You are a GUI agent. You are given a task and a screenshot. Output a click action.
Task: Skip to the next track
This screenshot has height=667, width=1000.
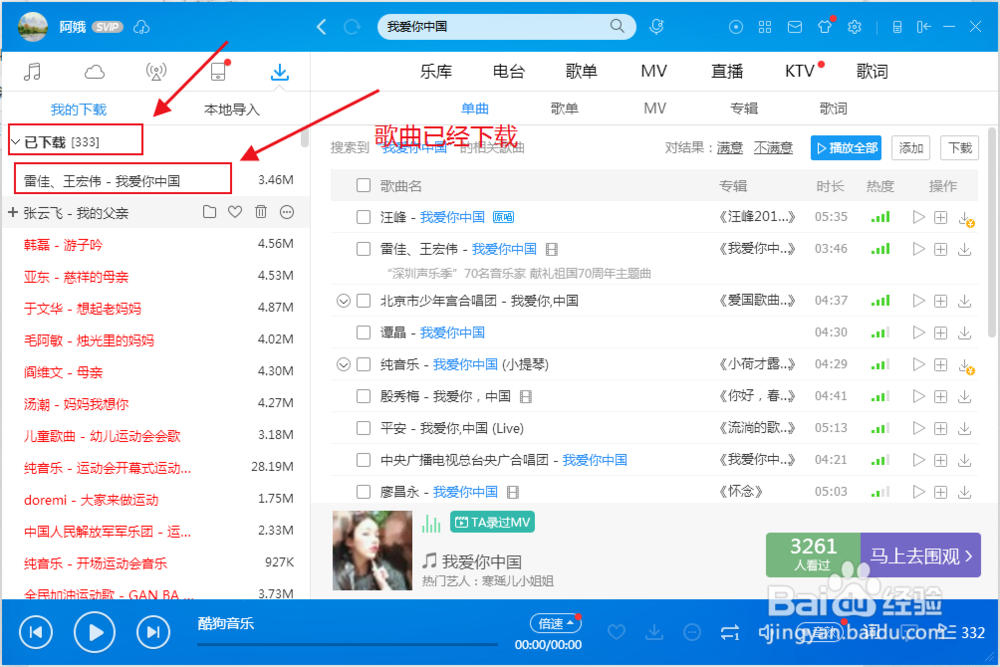pyautogui.click(x=153, y=632)
